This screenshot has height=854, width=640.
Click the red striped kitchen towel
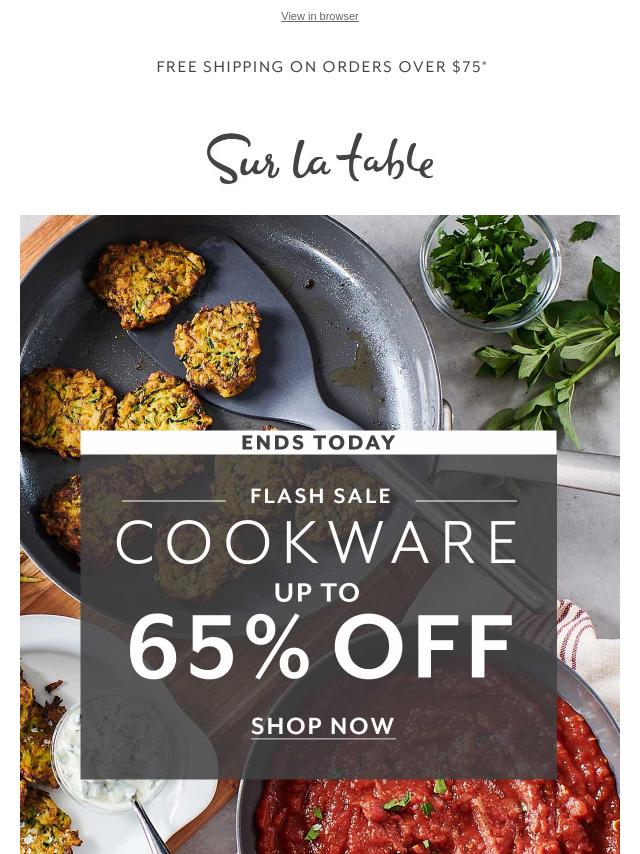click(586, 648)
